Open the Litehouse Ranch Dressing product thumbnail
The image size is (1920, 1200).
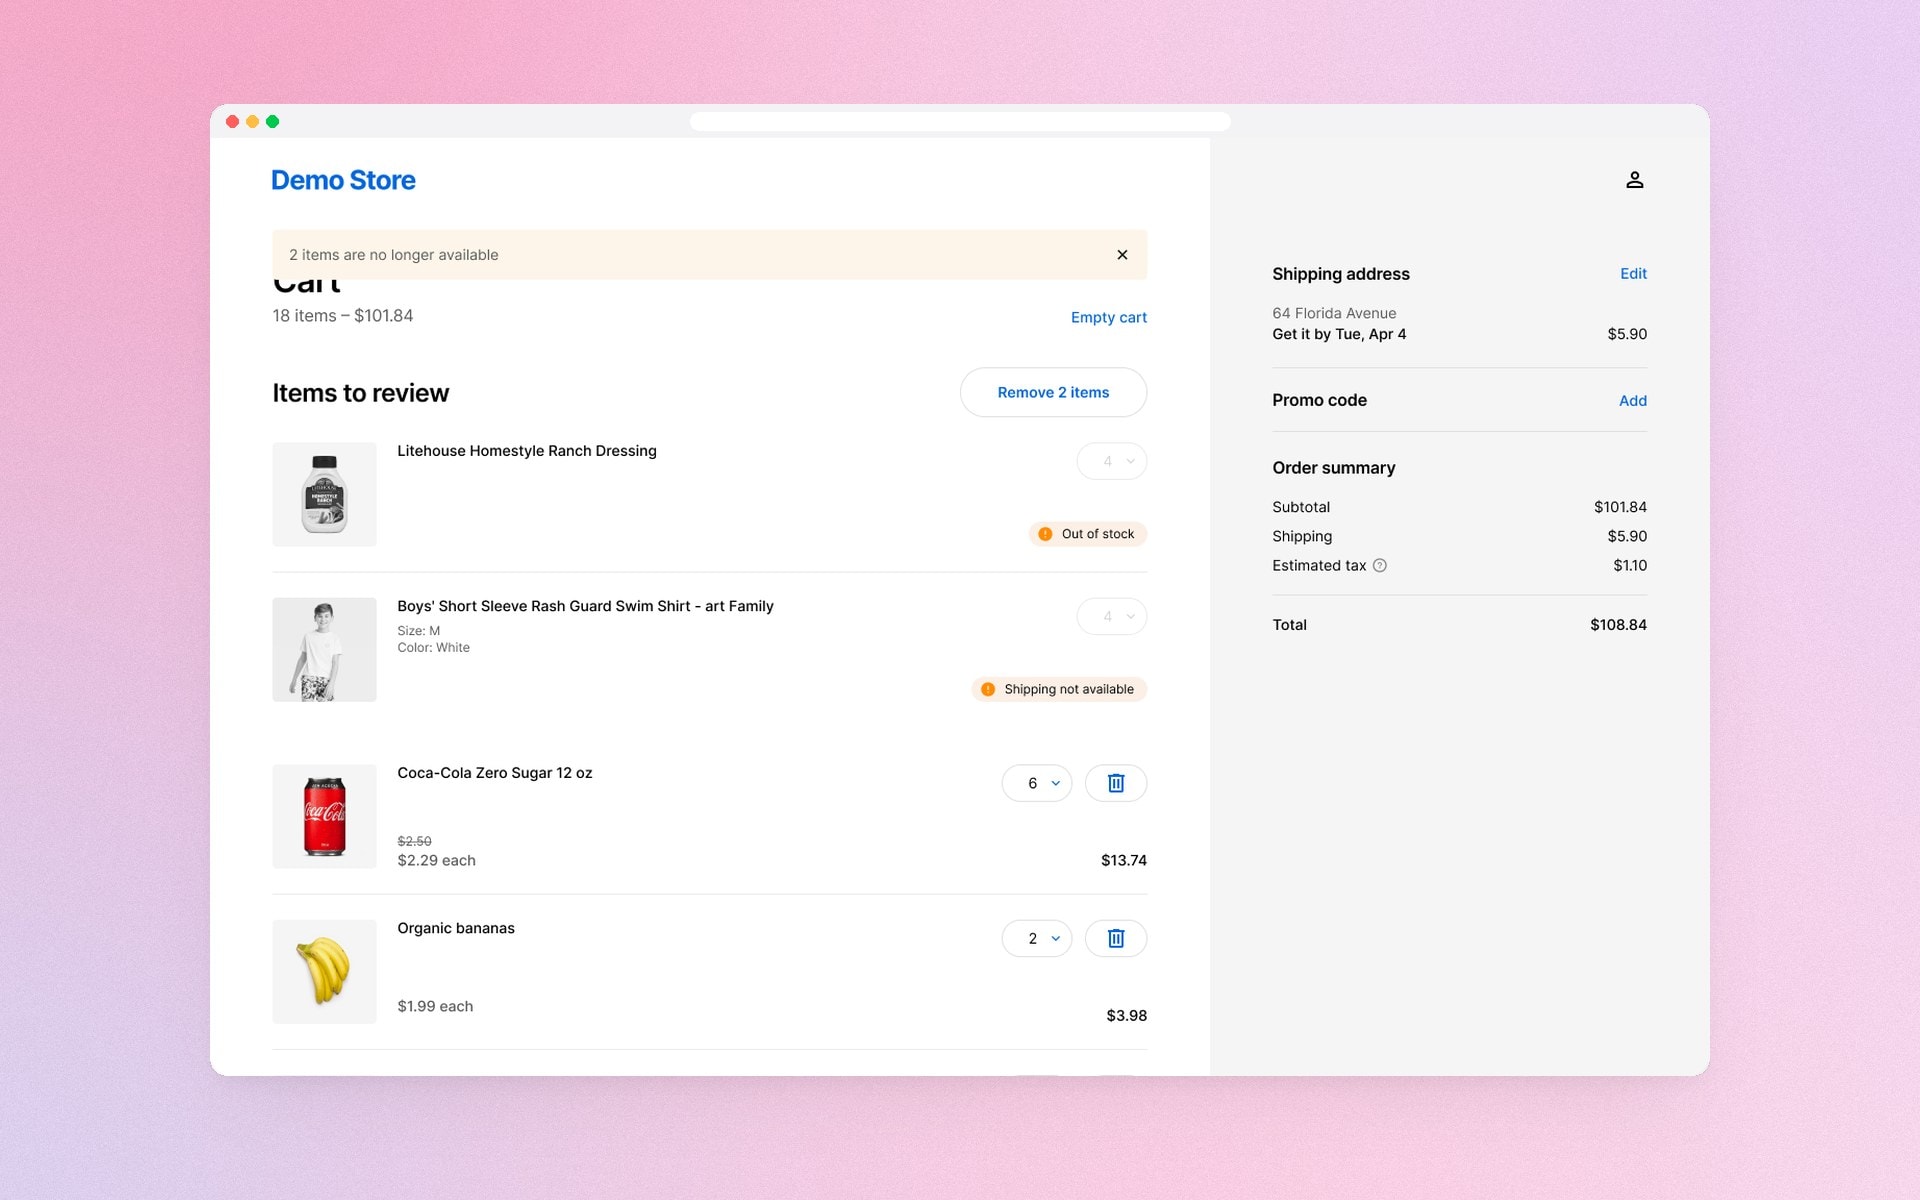click(324, 494)
